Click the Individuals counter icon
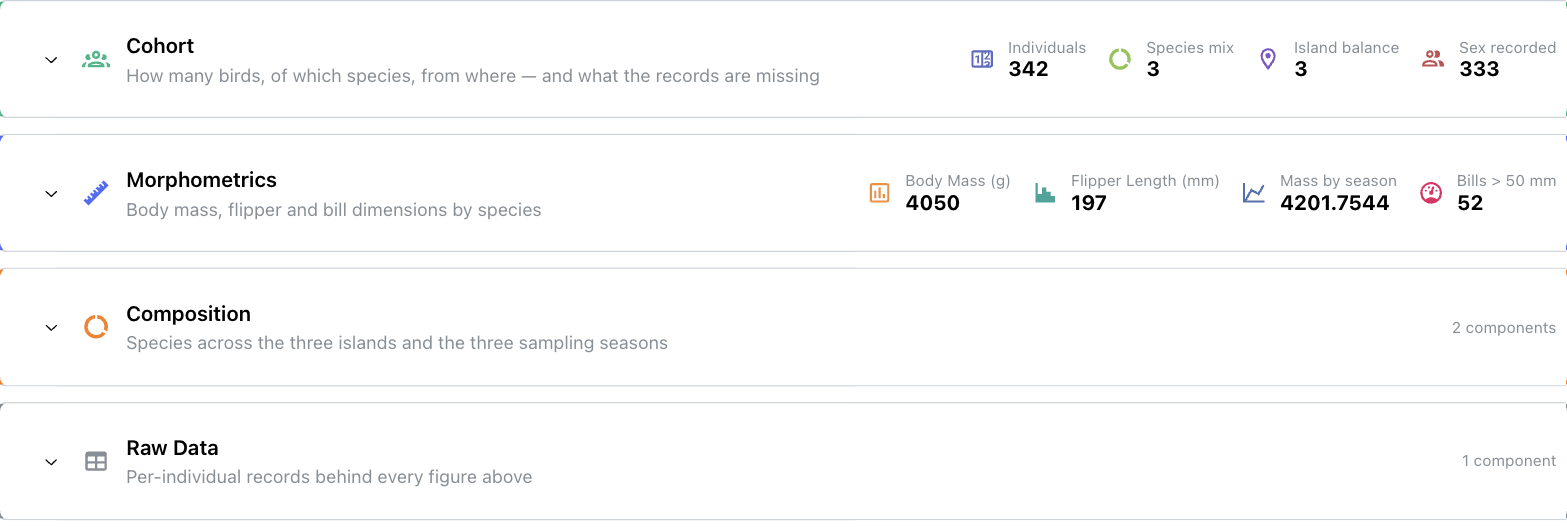Image resolution: width=1567 pixels, height=528 pixels. click(x=982, y=59)
